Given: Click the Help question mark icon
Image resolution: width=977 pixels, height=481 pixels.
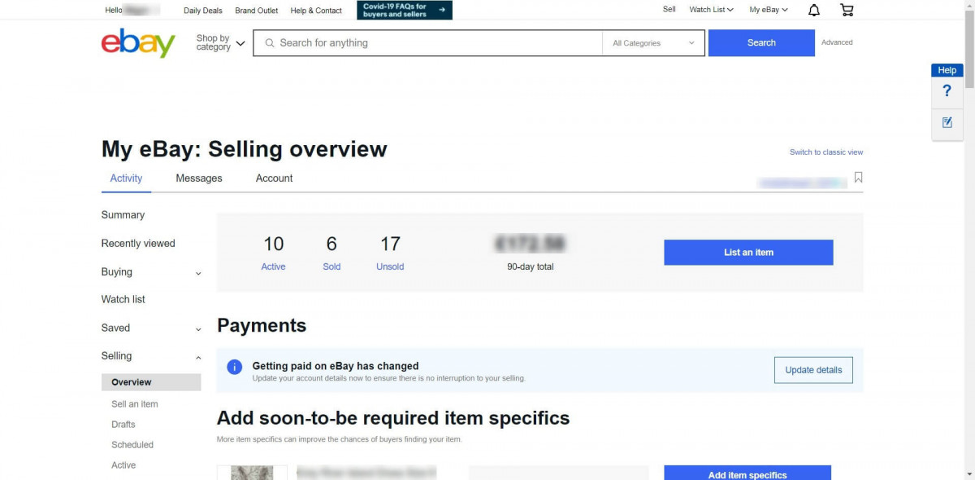Looking at the screenshot, I should [x=946, y=91].
